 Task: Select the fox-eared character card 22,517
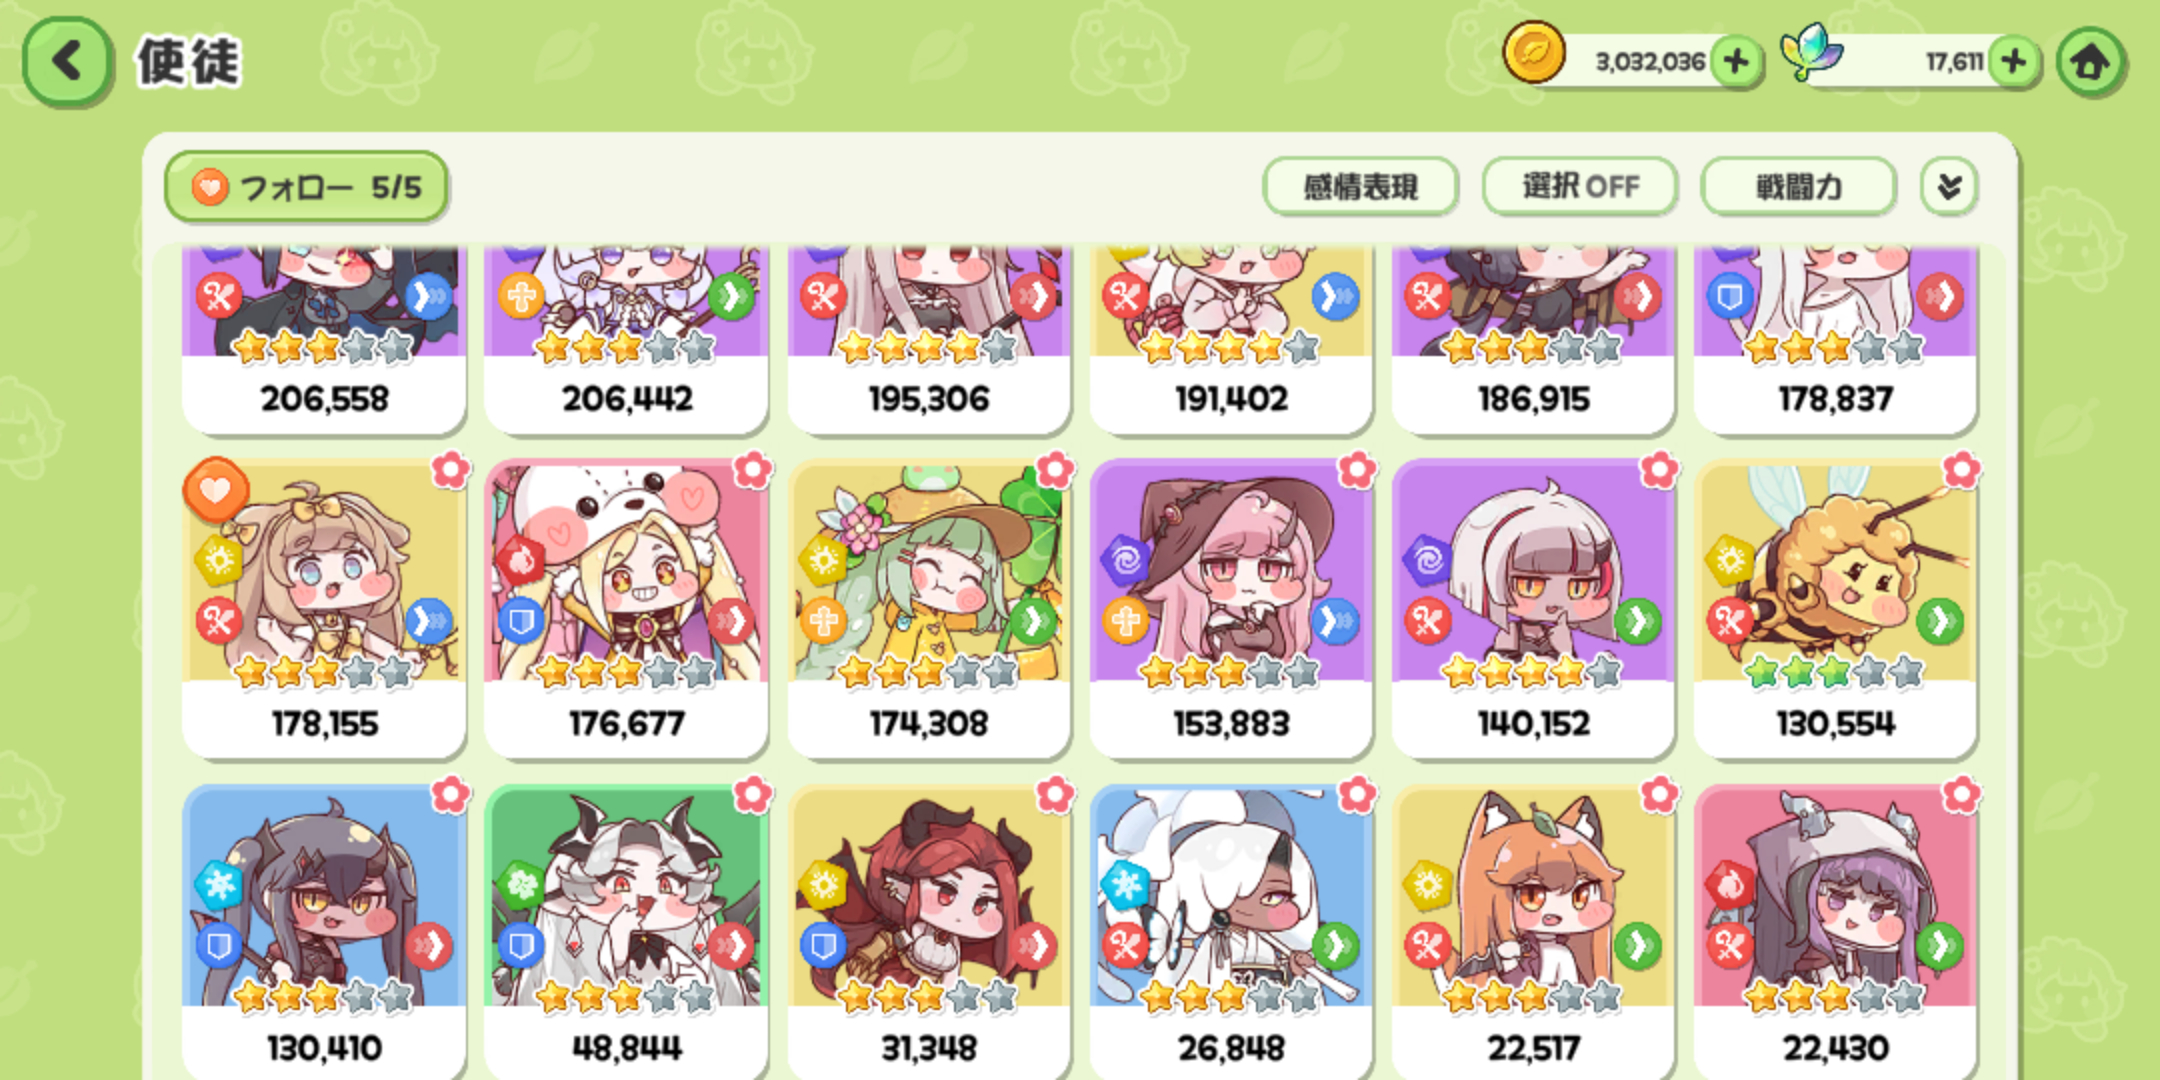pyautogui.click(x=1533, y=932)
